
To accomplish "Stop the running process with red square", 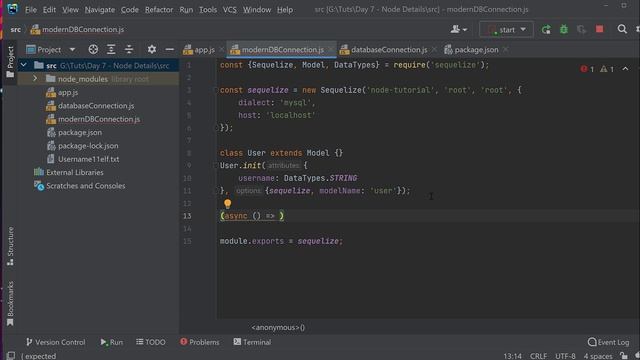I will [x=600, y=29].
